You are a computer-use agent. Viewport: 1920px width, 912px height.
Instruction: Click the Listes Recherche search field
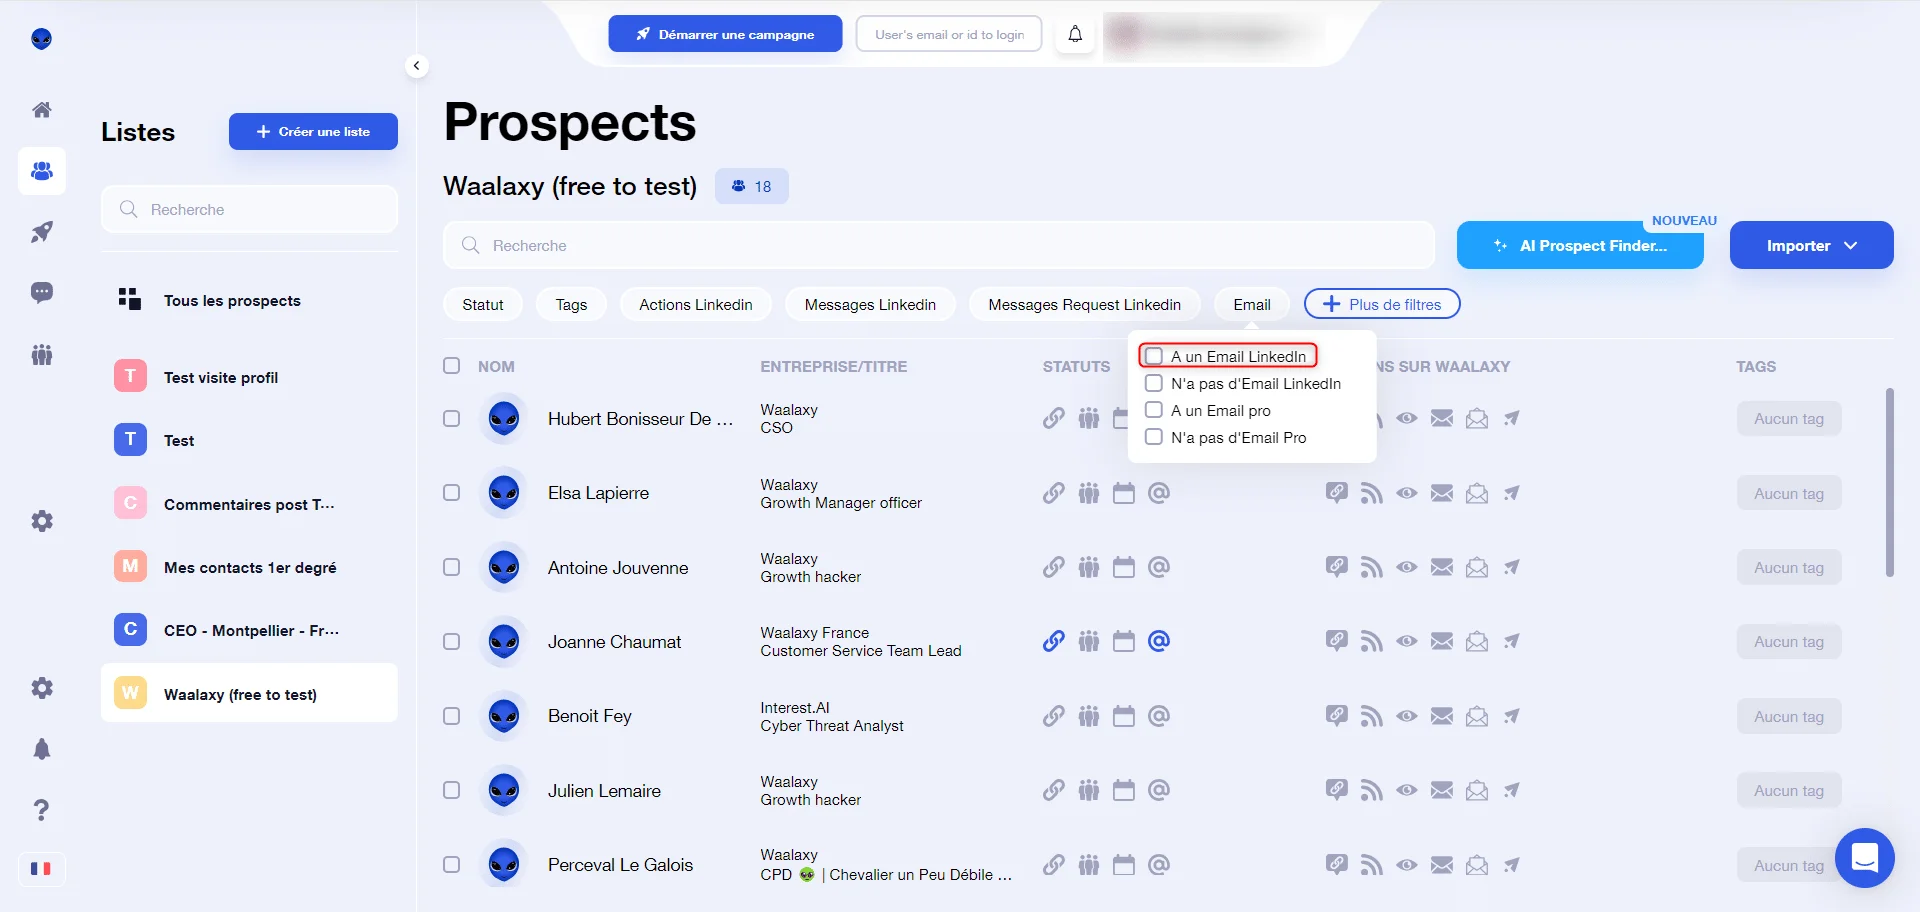(249, 209)
